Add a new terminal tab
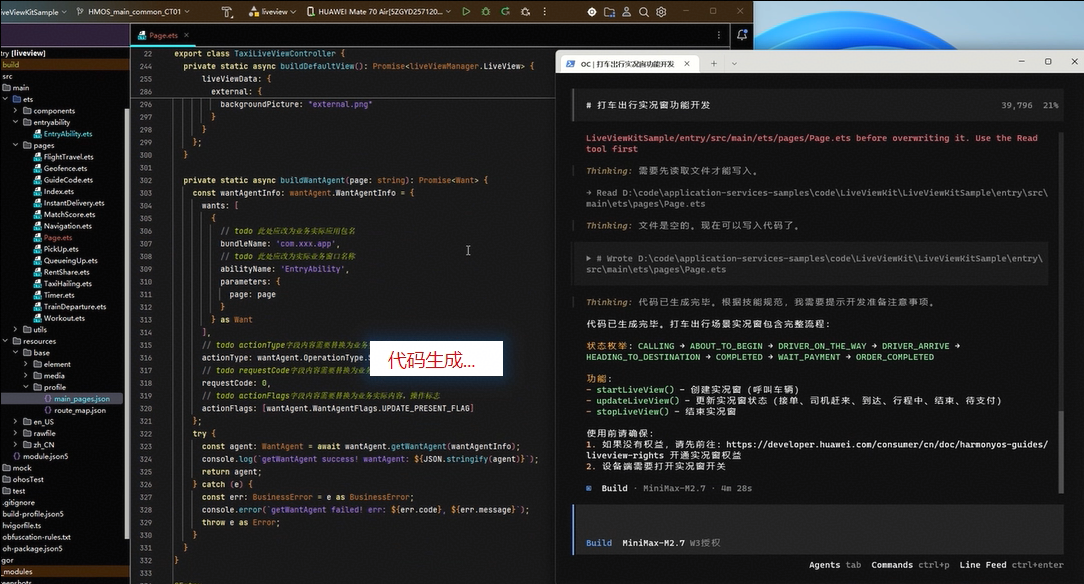Image resolution: width=1084 pixels, height=584 pixels. [713, 64]
